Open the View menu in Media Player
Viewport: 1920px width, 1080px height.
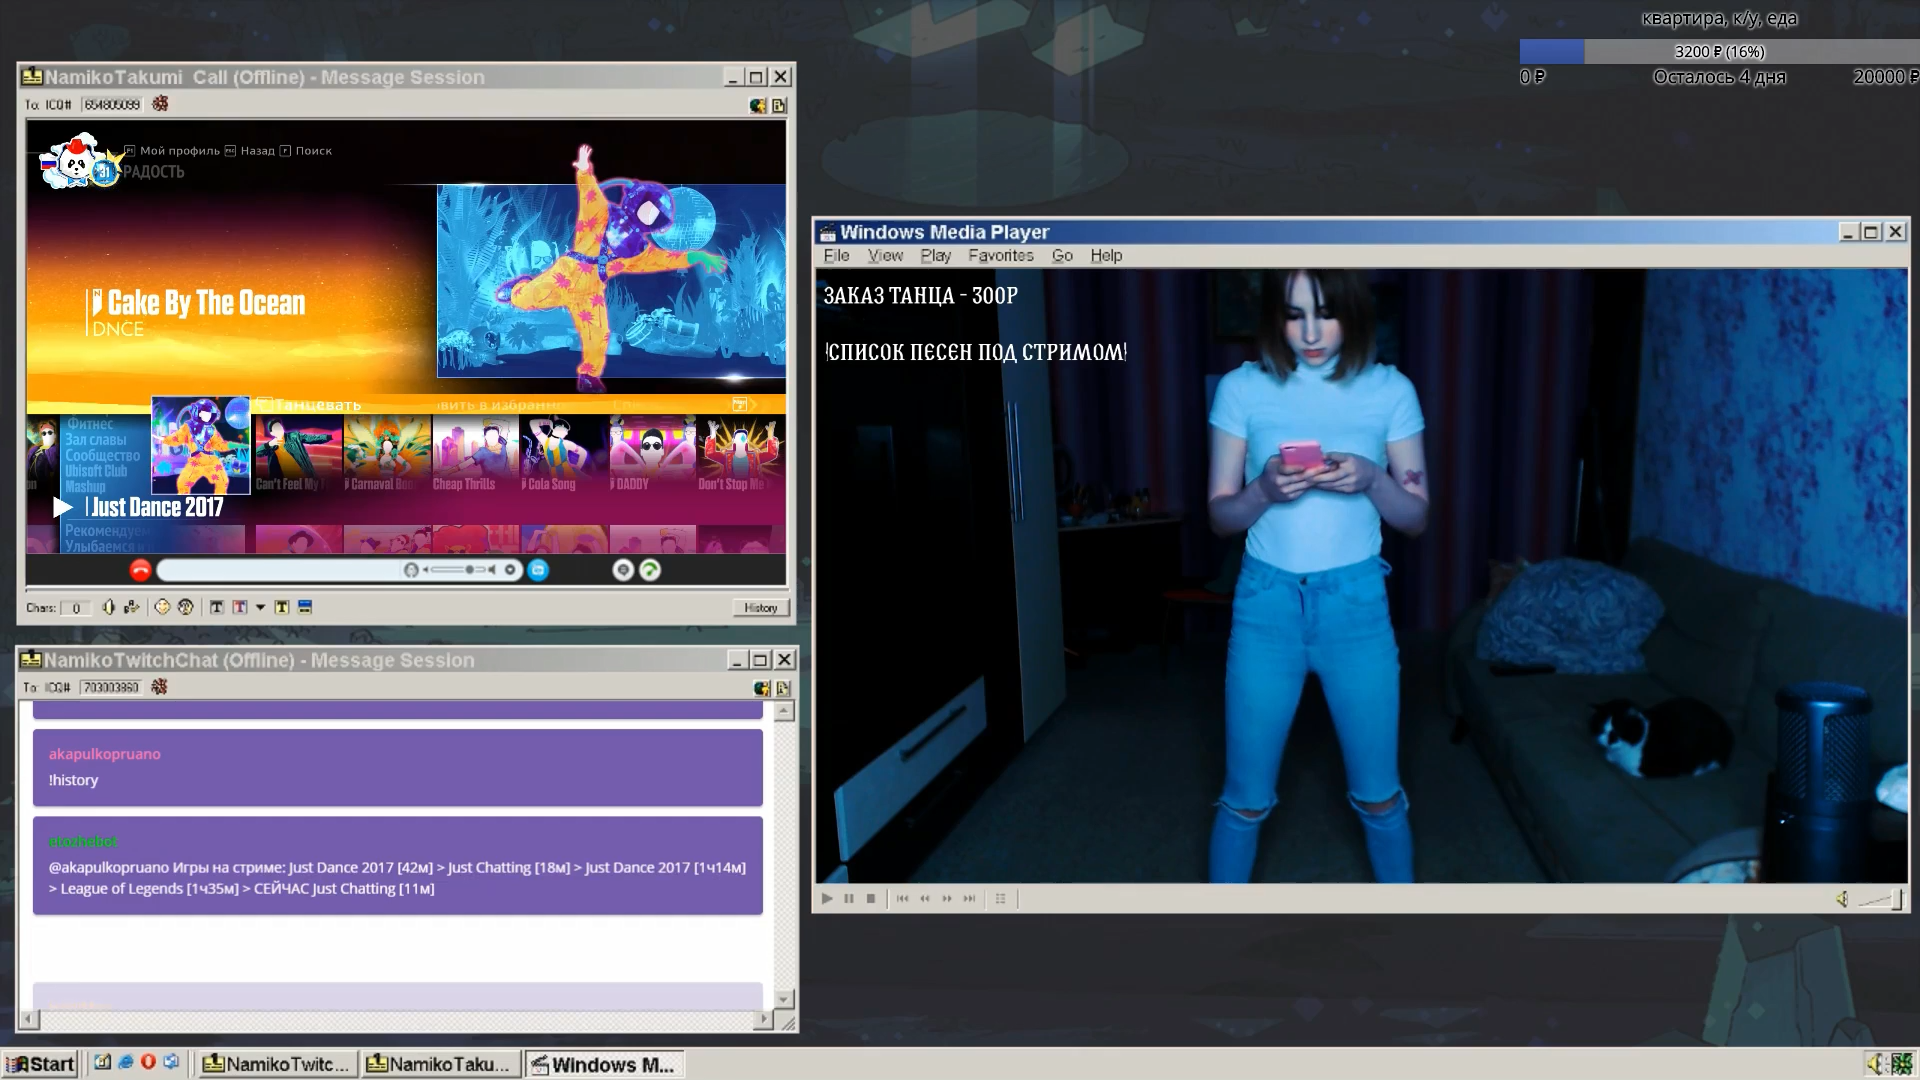[885, 256]
